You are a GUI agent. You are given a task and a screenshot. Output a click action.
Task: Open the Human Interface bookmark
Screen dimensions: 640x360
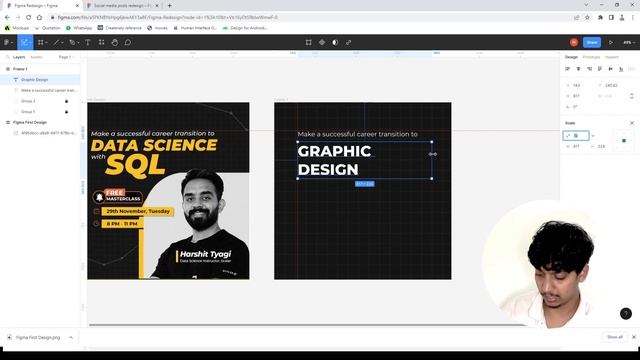(195, 28)
